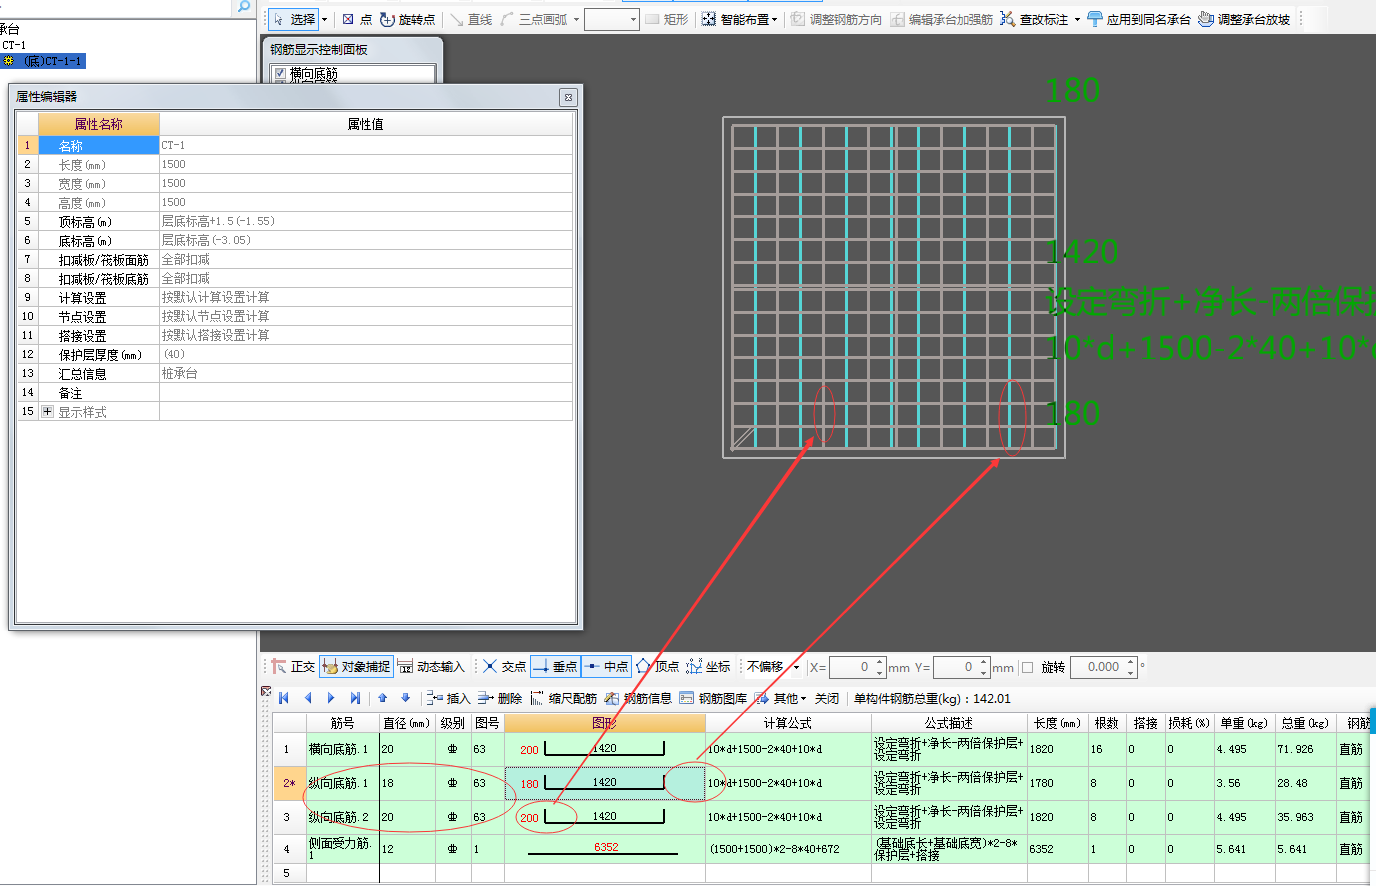Viewport: 1376px width, 886px height.
Task: Open dropdown arrow beside 三点画弧
Action: [x=576, y=19]
